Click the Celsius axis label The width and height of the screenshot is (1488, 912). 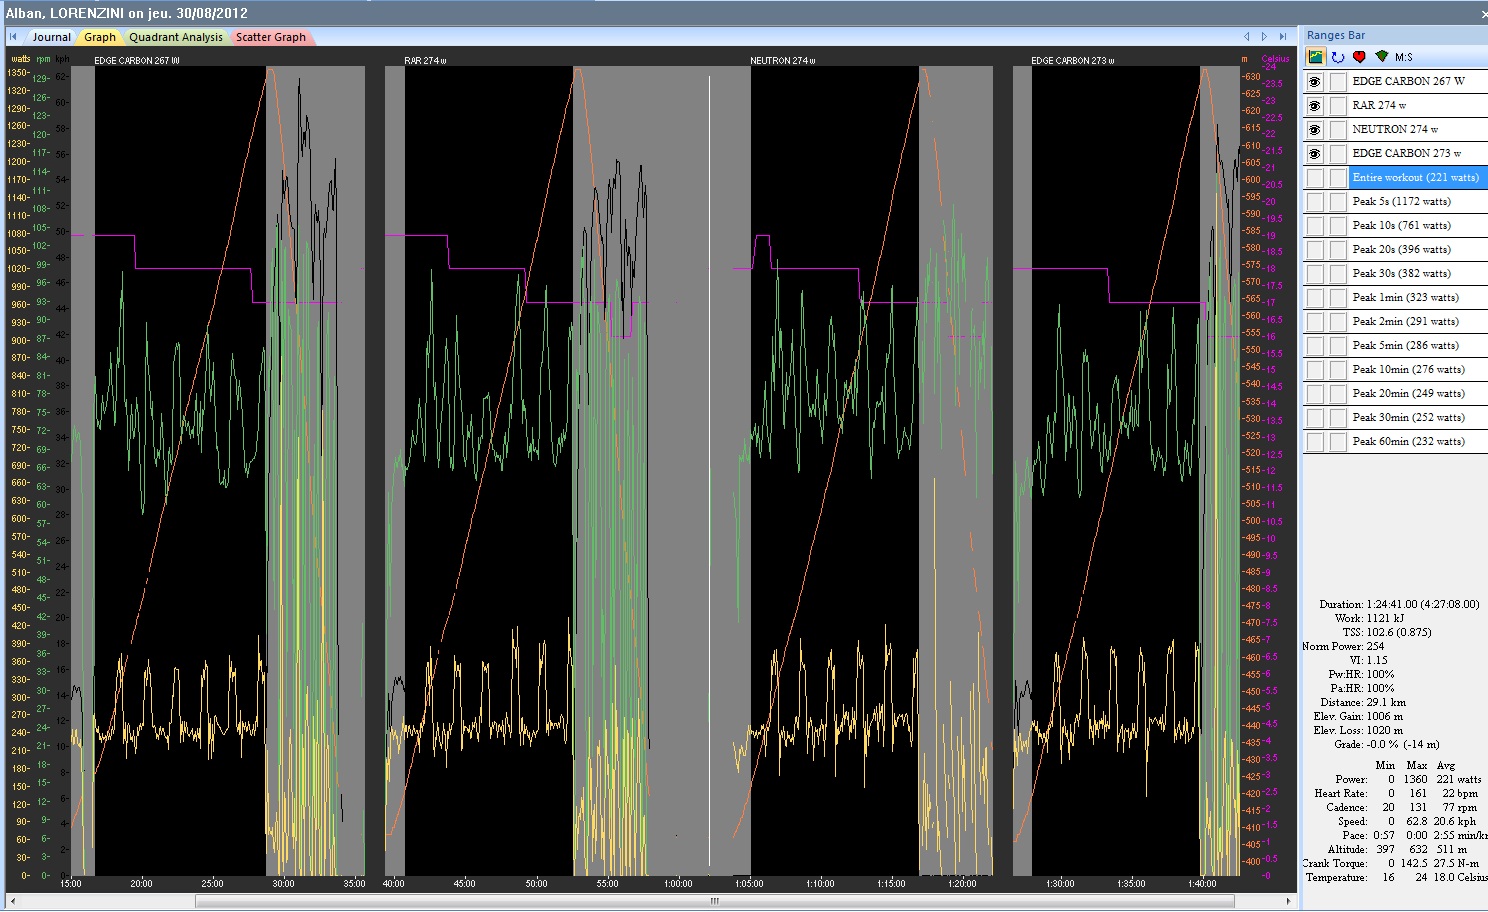[x=1276, y=59]
